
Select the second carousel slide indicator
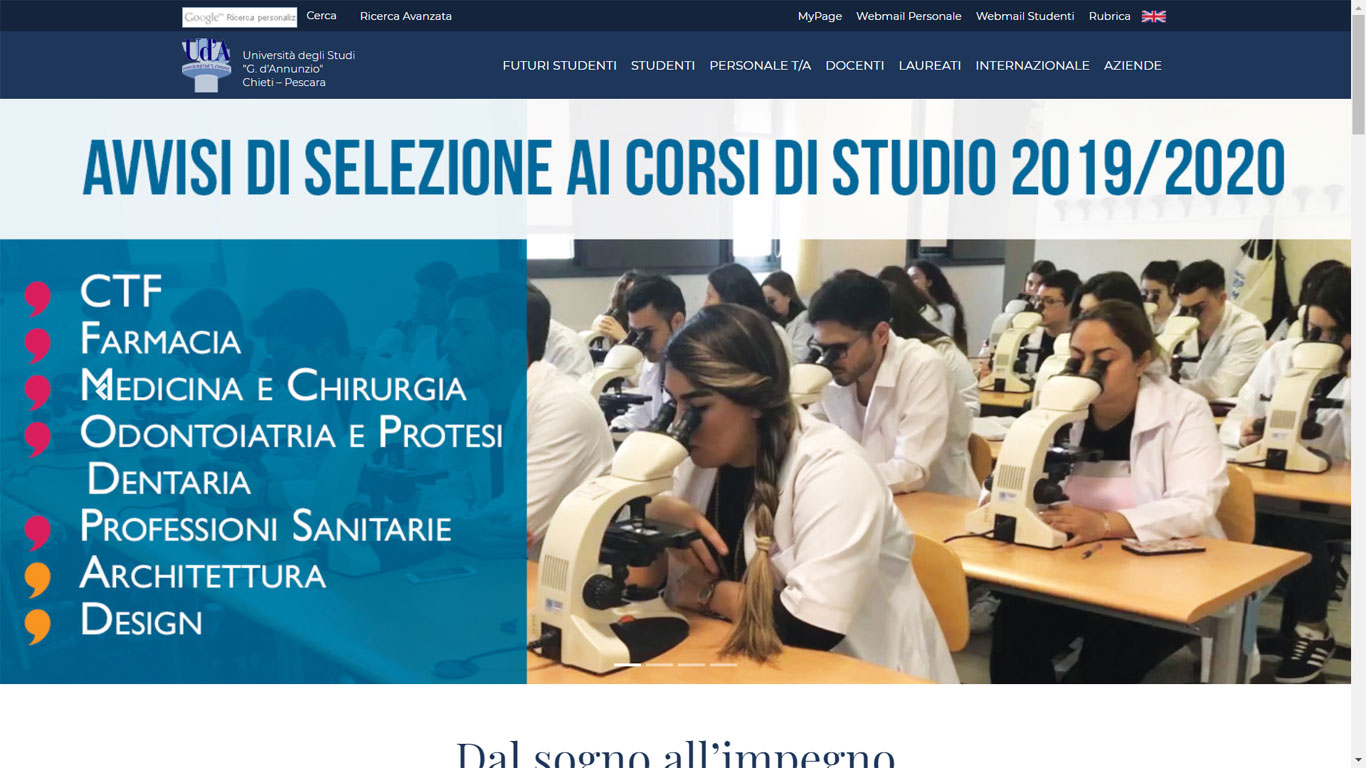[659, 664]
